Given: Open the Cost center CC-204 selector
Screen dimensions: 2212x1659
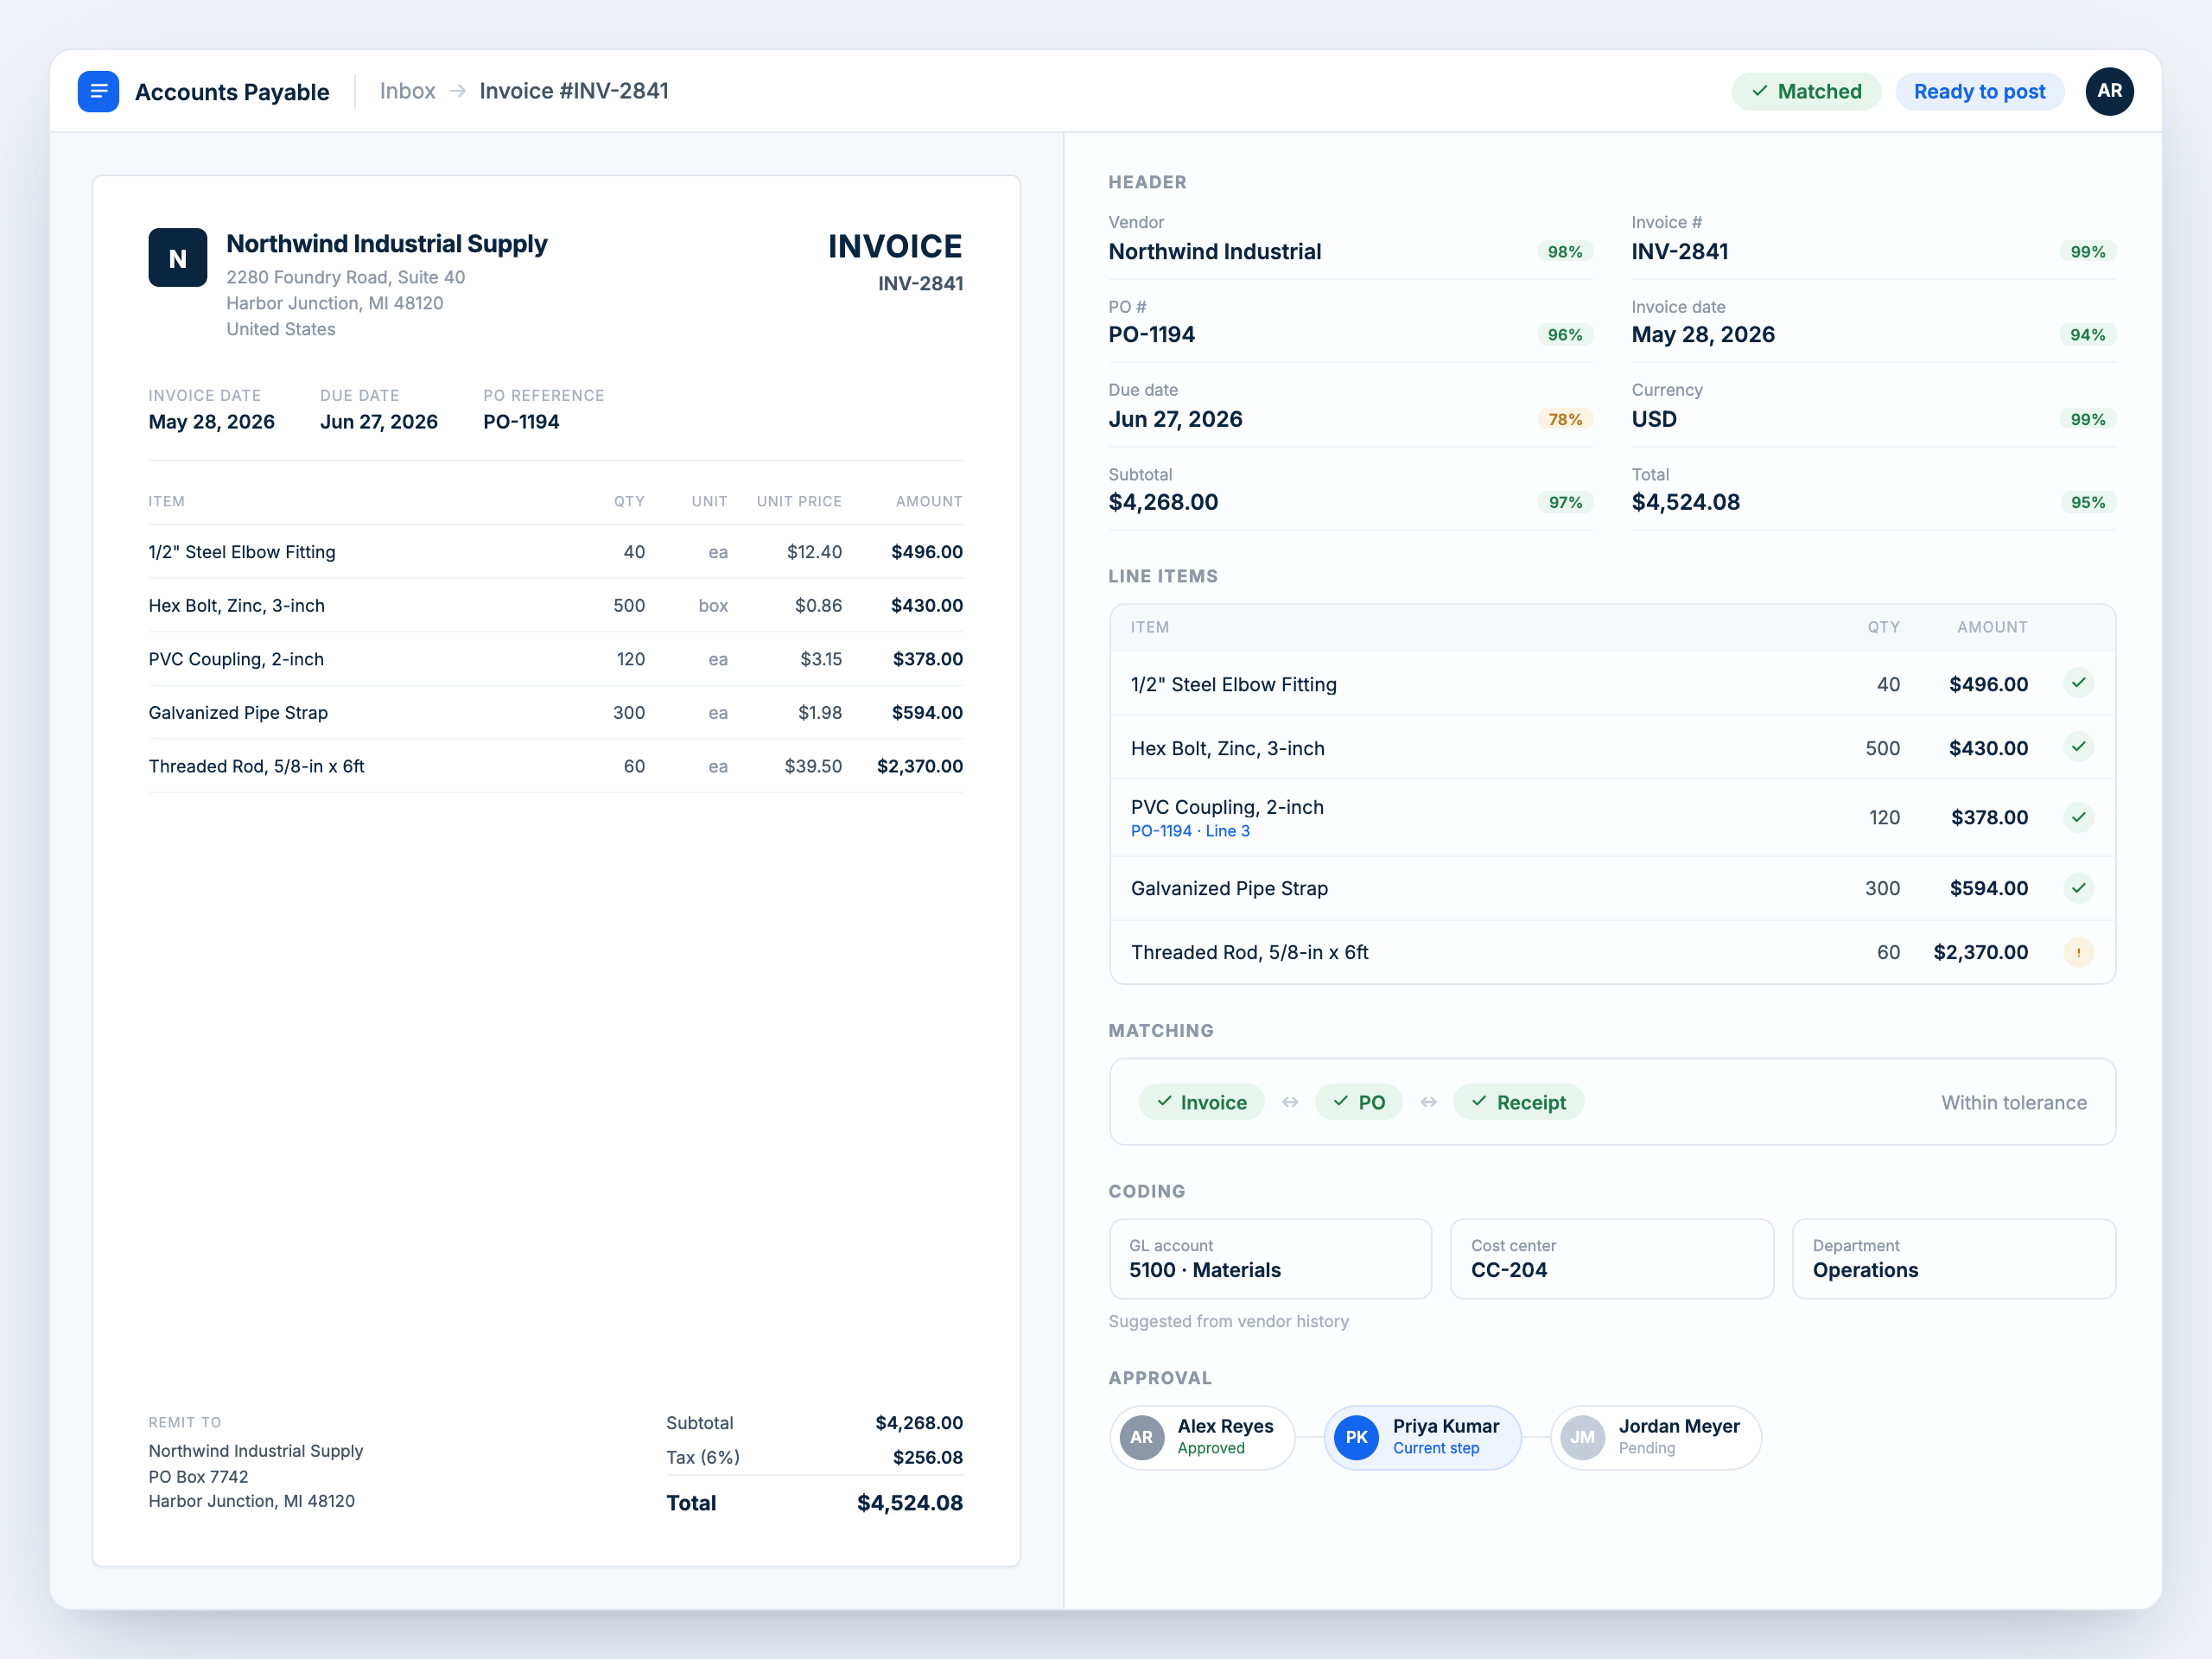Looking at the screenshot, I should (1612, 1259).
